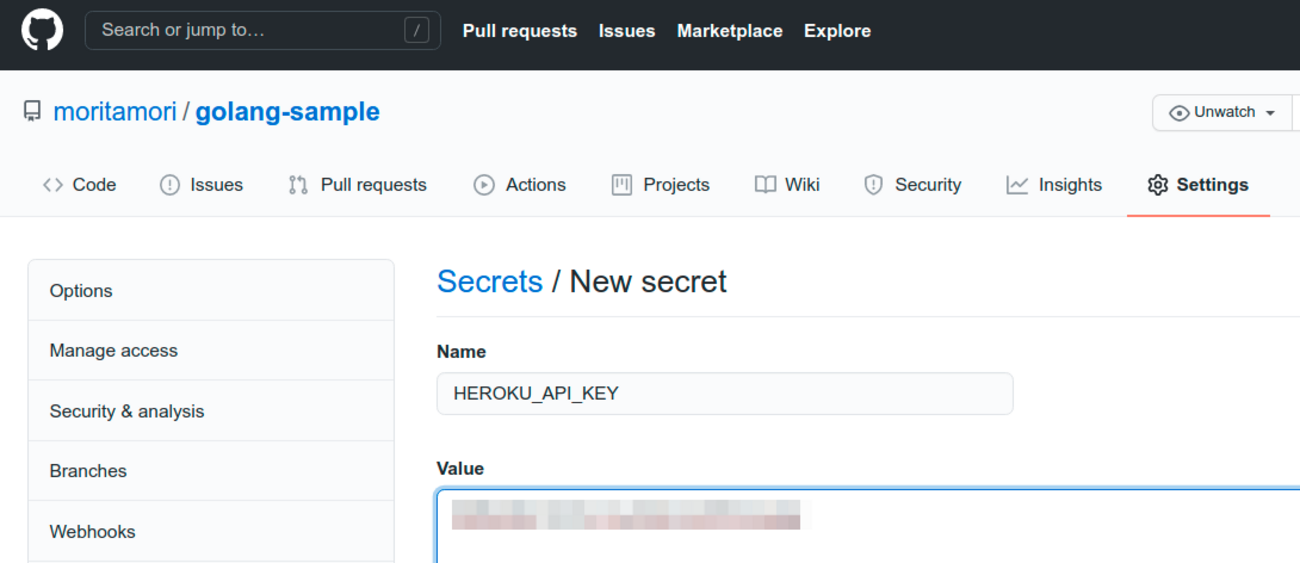This screenshot has height=563, width=1300.
Task: Click the Code tab angle-brackets icon
Action: click(x=53, y=185)
